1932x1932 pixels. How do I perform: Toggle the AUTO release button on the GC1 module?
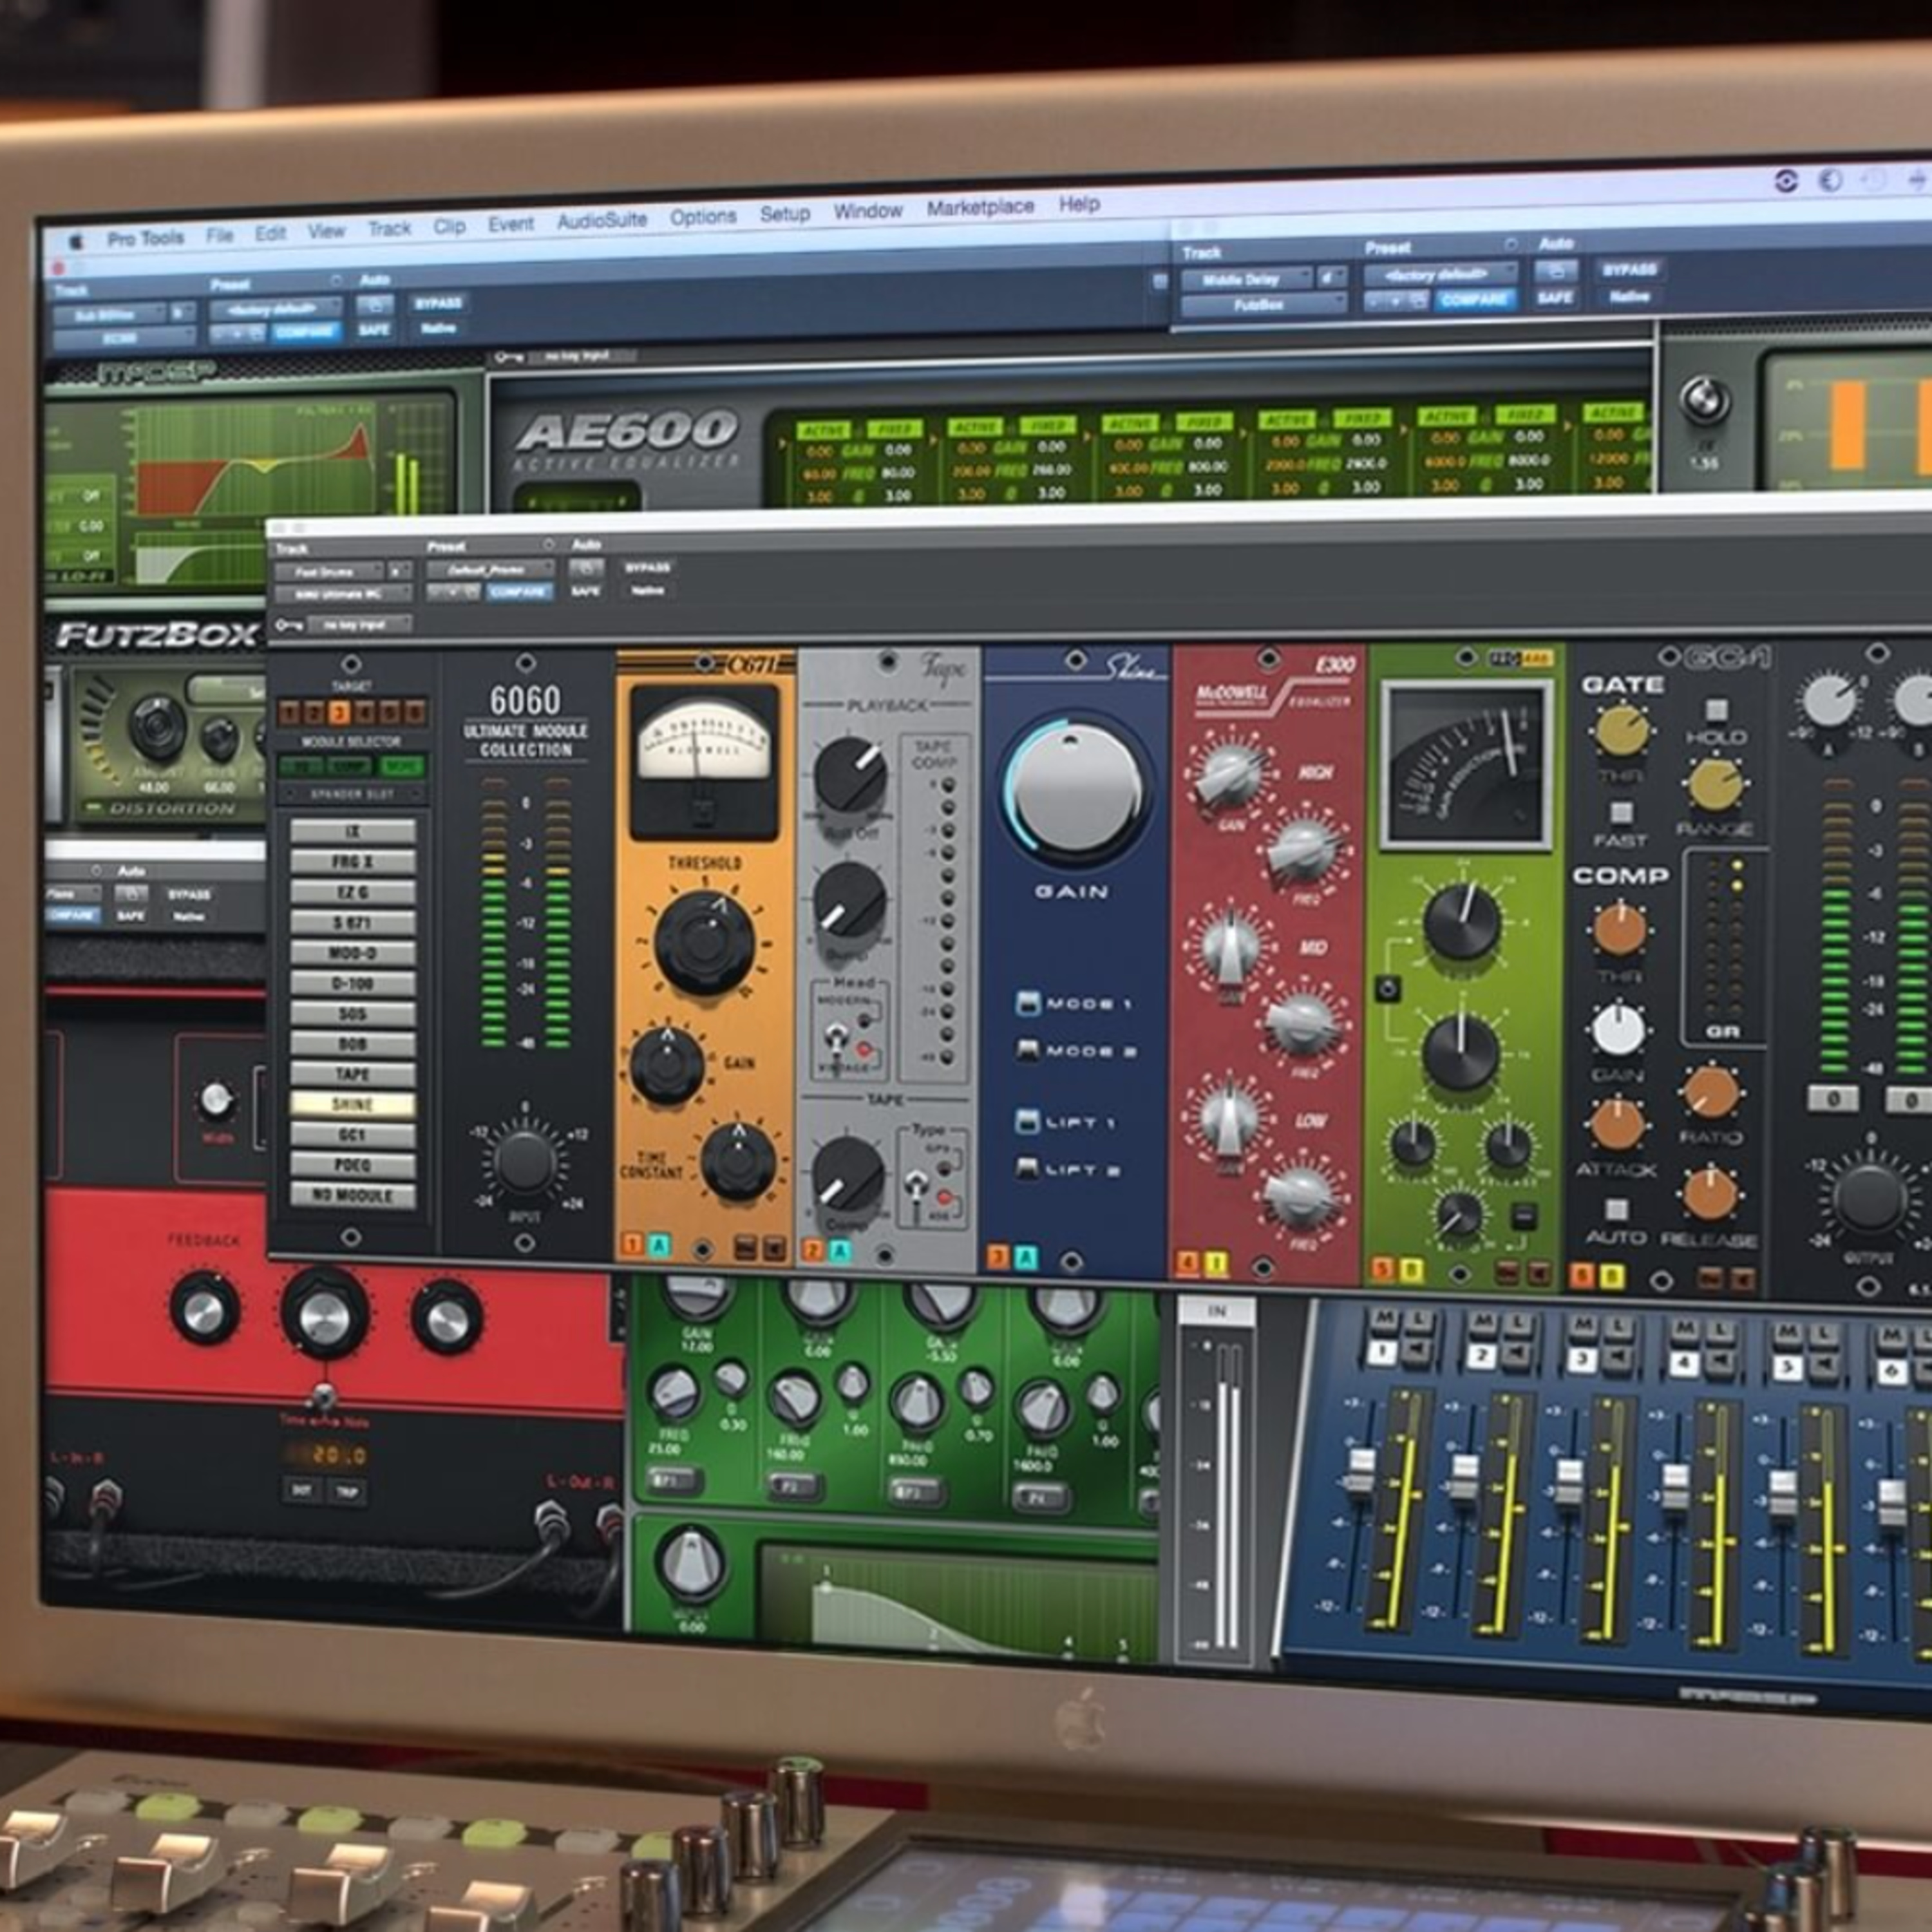point(1616,1209)
